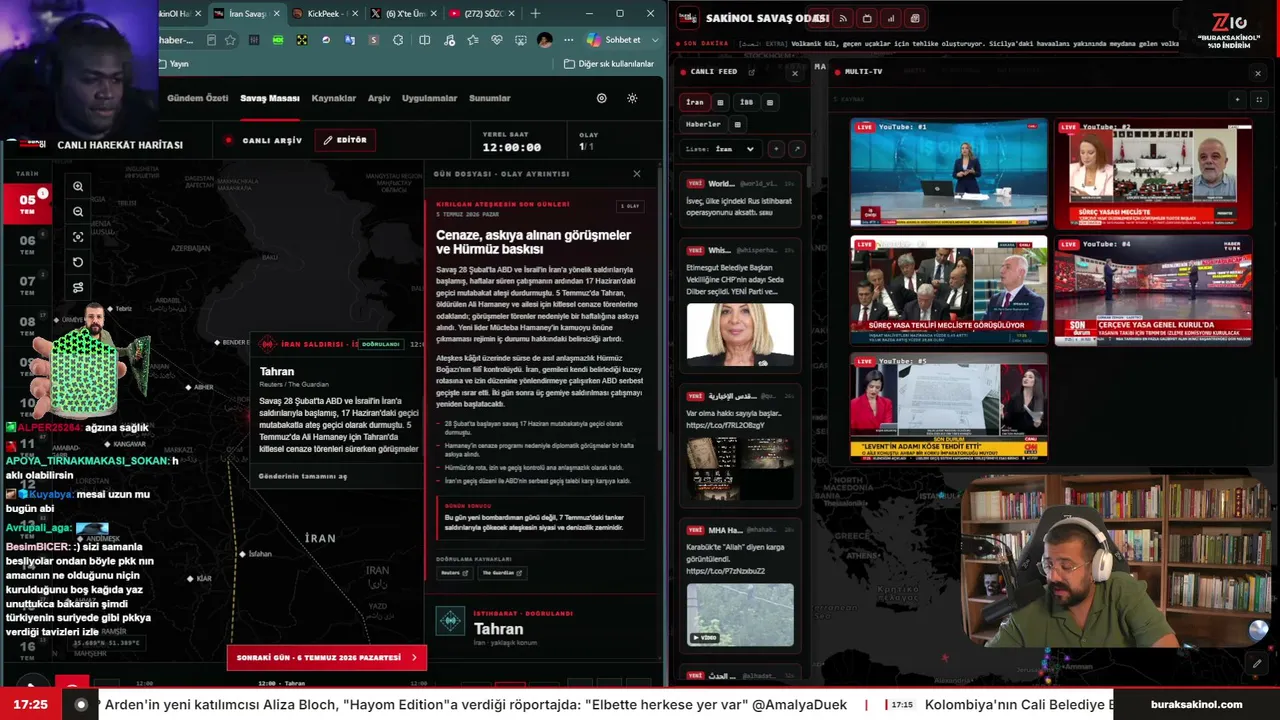Open the Gündem Özeti menu item
The height and width of the screenshot is (720, 1280).
(198, 98)
